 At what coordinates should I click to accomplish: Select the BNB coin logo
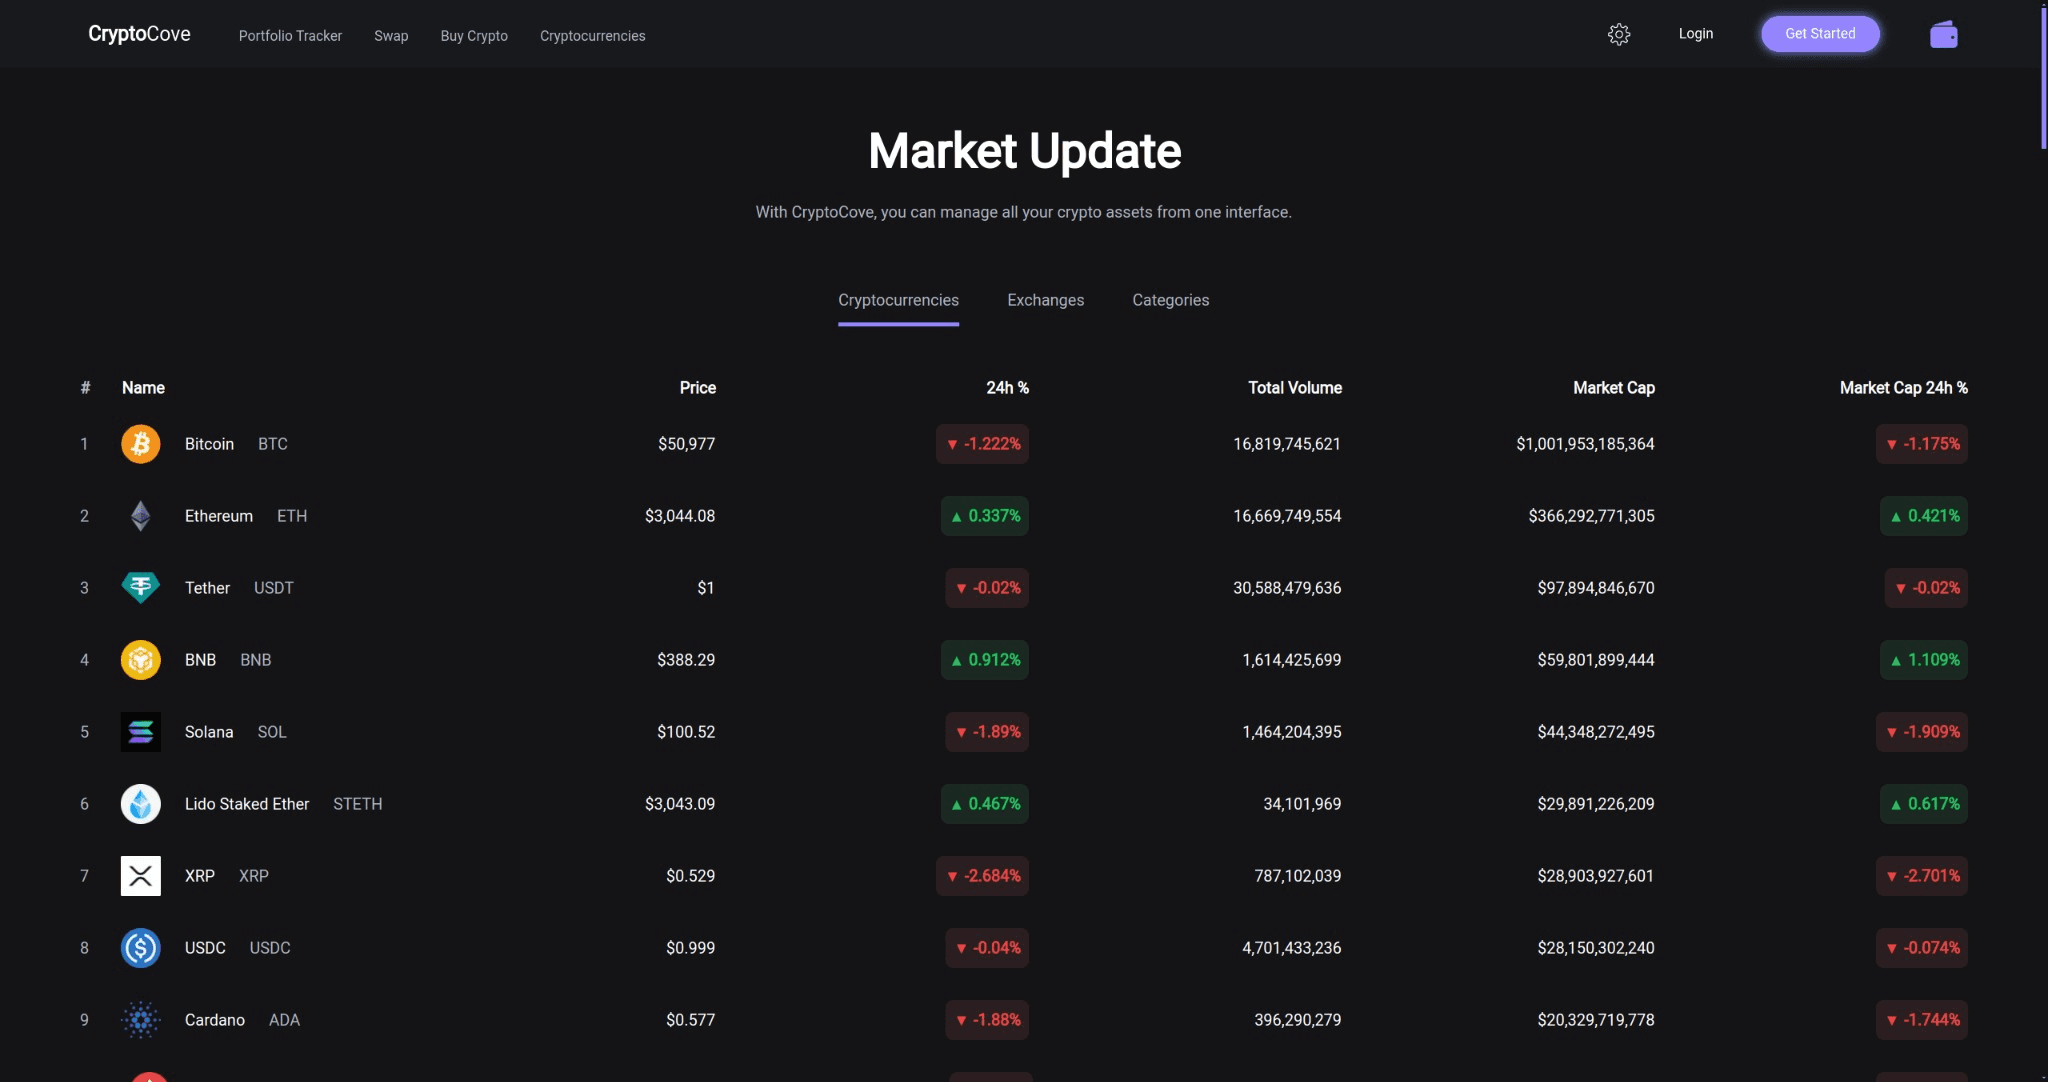pyautogui.click(x=140, y=659)
